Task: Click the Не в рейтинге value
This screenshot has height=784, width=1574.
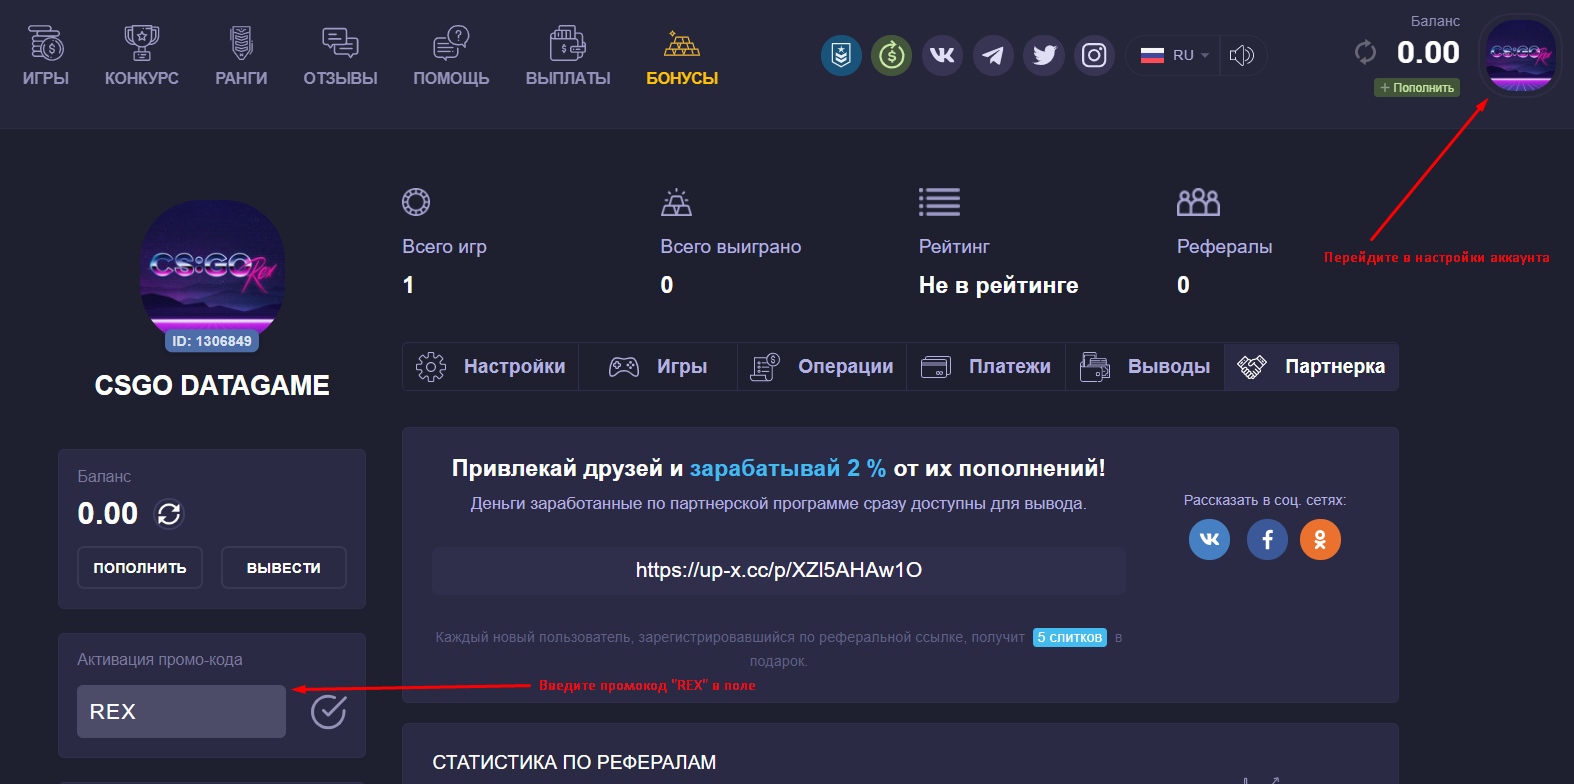Action: click(x=998, y=285)
